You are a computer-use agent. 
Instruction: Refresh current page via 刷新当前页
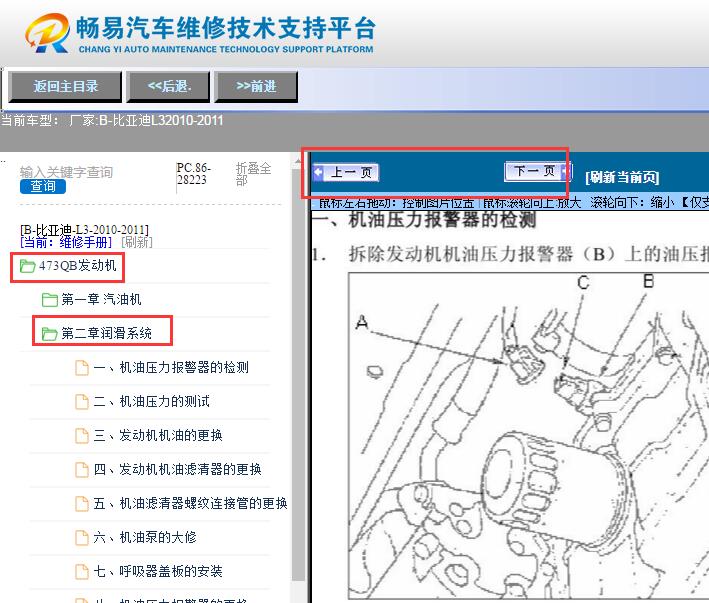pos(622,177)
